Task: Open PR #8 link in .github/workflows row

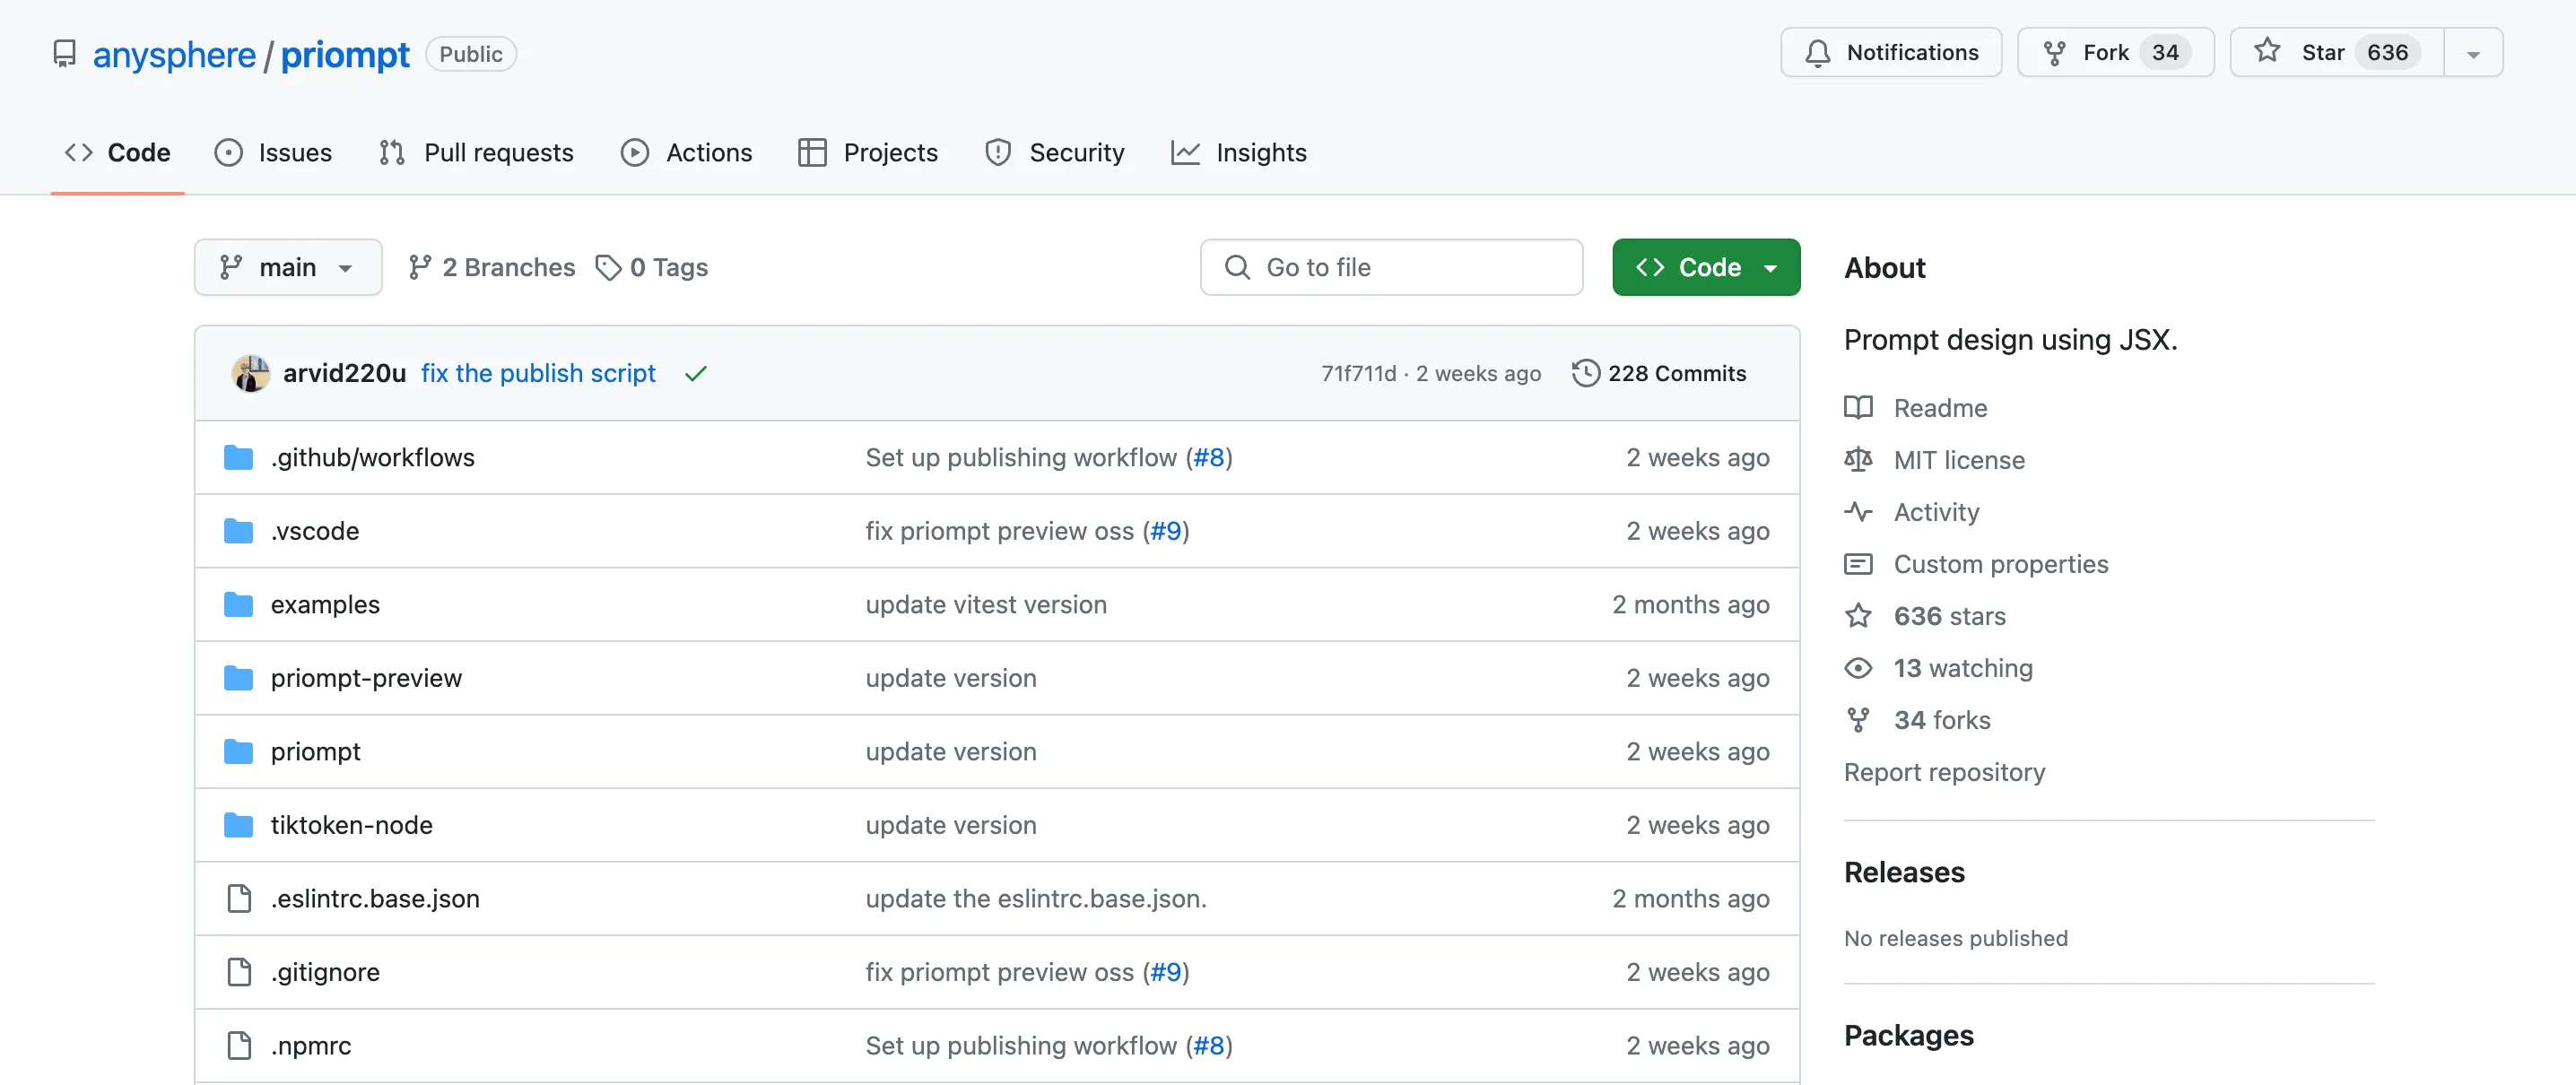Action: (1208, 457)
